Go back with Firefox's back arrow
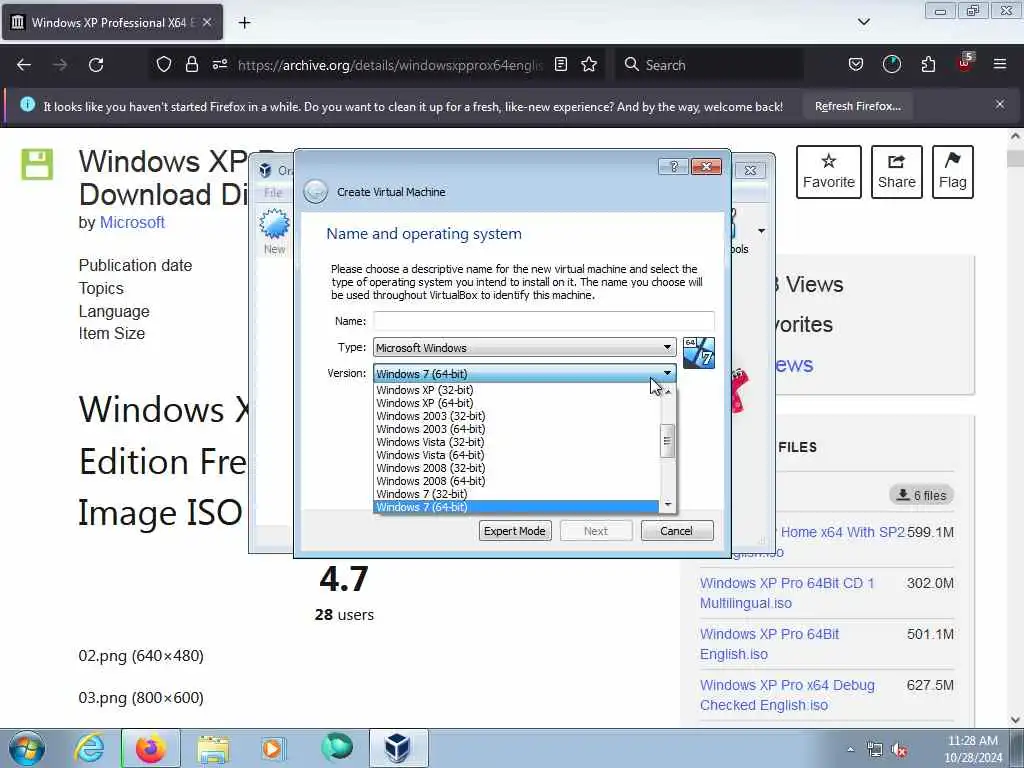Screen dimensions: 1024x768 pos(24,65)
